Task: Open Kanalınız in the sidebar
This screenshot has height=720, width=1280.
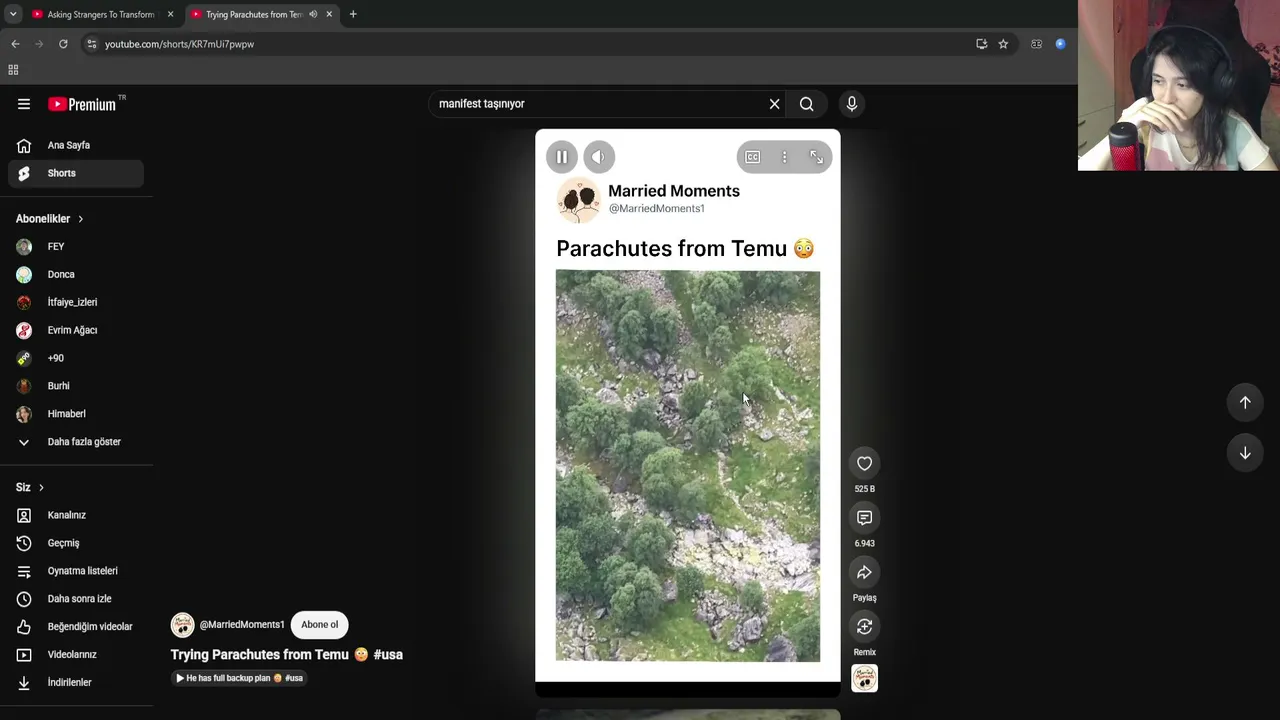Action: (x=76, y=515)
